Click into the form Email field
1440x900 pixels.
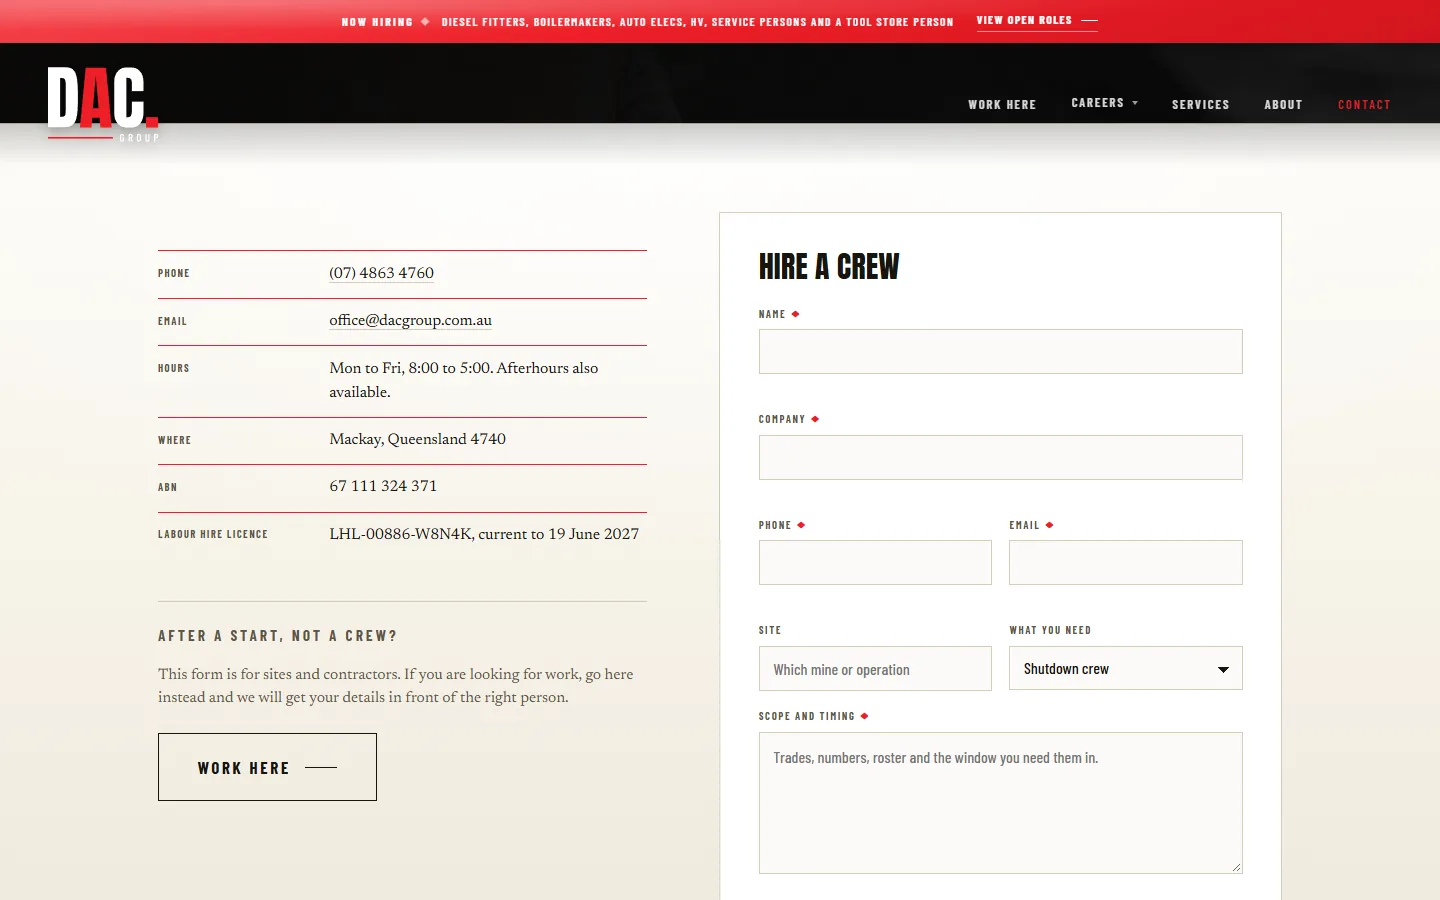click(x=1126, y=563)
